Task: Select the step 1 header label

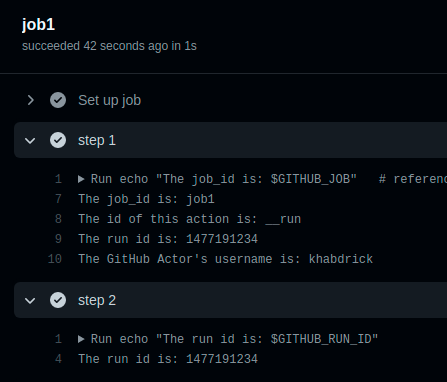Action: coord(97,140)
